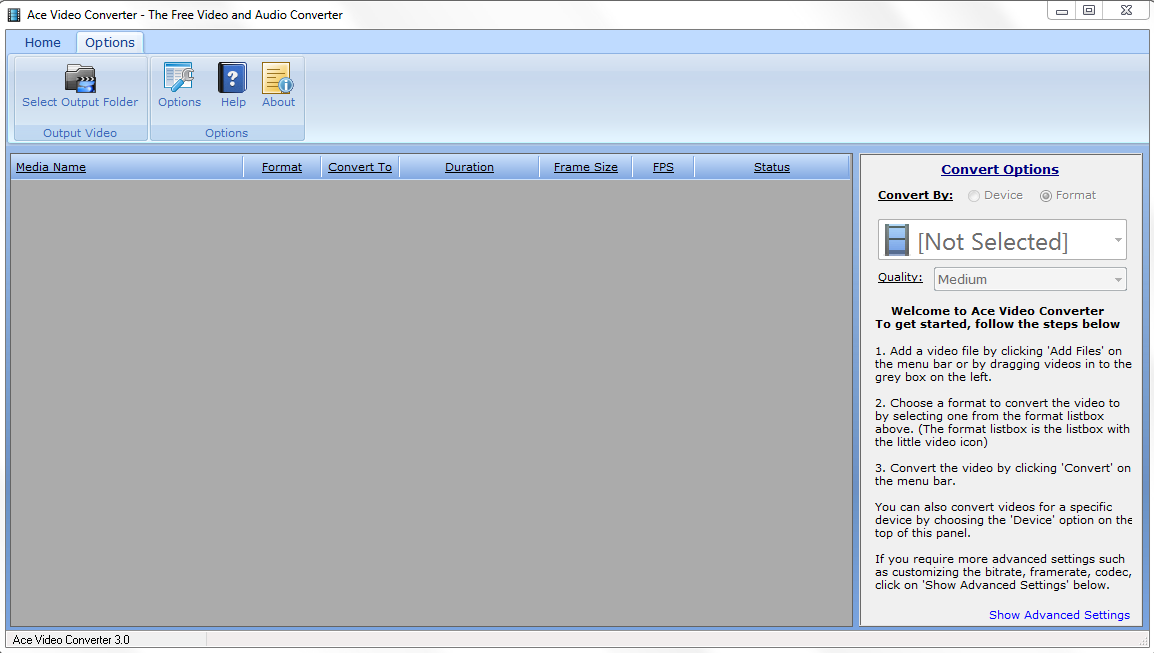Minimize the Ace Video Converter window
This screenshot has width=1154, height=653.
(x=1061, y=10)
